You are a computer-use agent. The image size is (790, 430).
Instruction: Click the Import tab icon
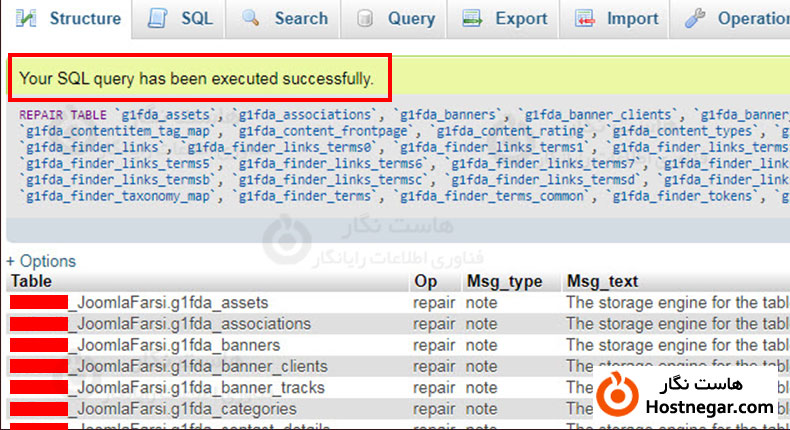pos(585,18)
